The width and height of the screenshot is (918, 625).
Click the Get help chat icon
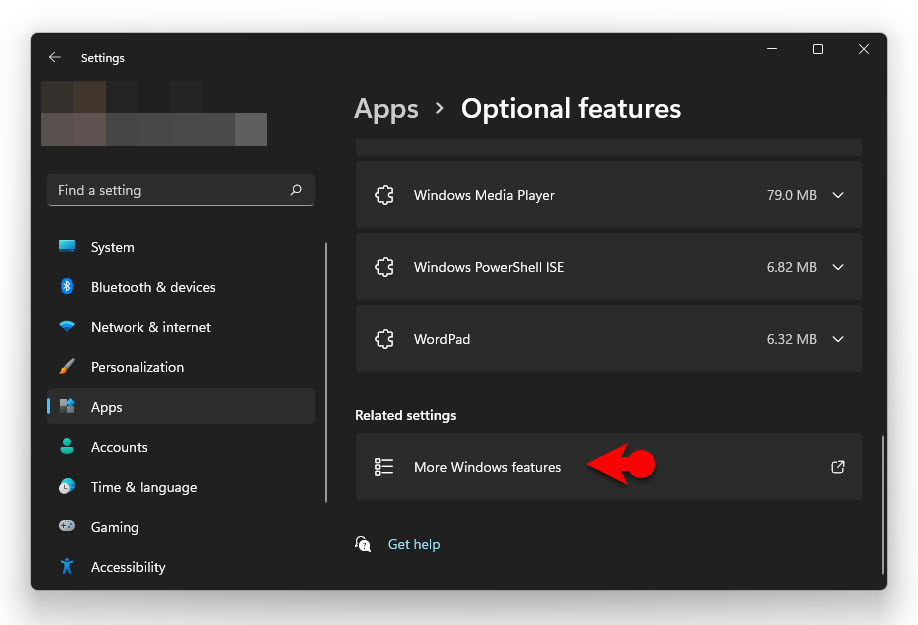point(363,544)
